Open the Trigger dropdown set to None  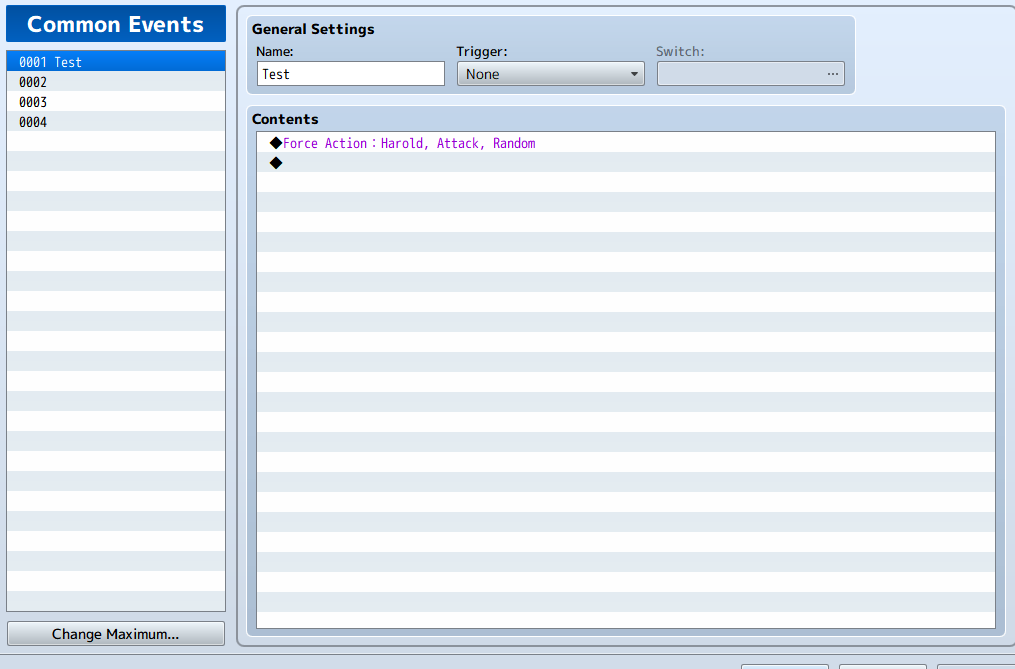coord(550,74)
